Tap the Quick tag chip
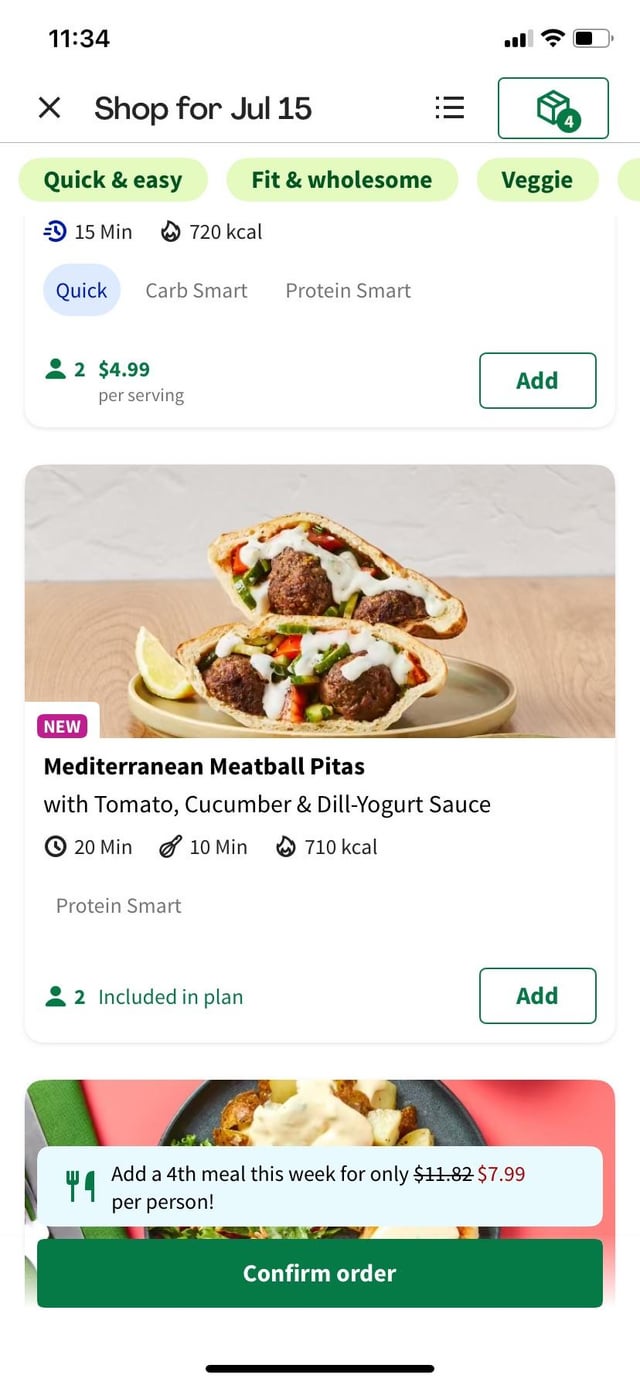Image resolution: width=640 pixels, height=1385 pixels. tap(81, 291)
